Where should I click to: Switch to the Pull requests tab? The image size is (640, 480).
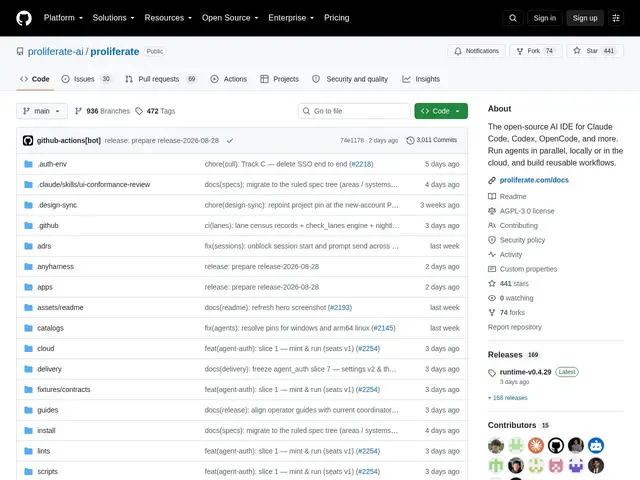coord(161,79)
